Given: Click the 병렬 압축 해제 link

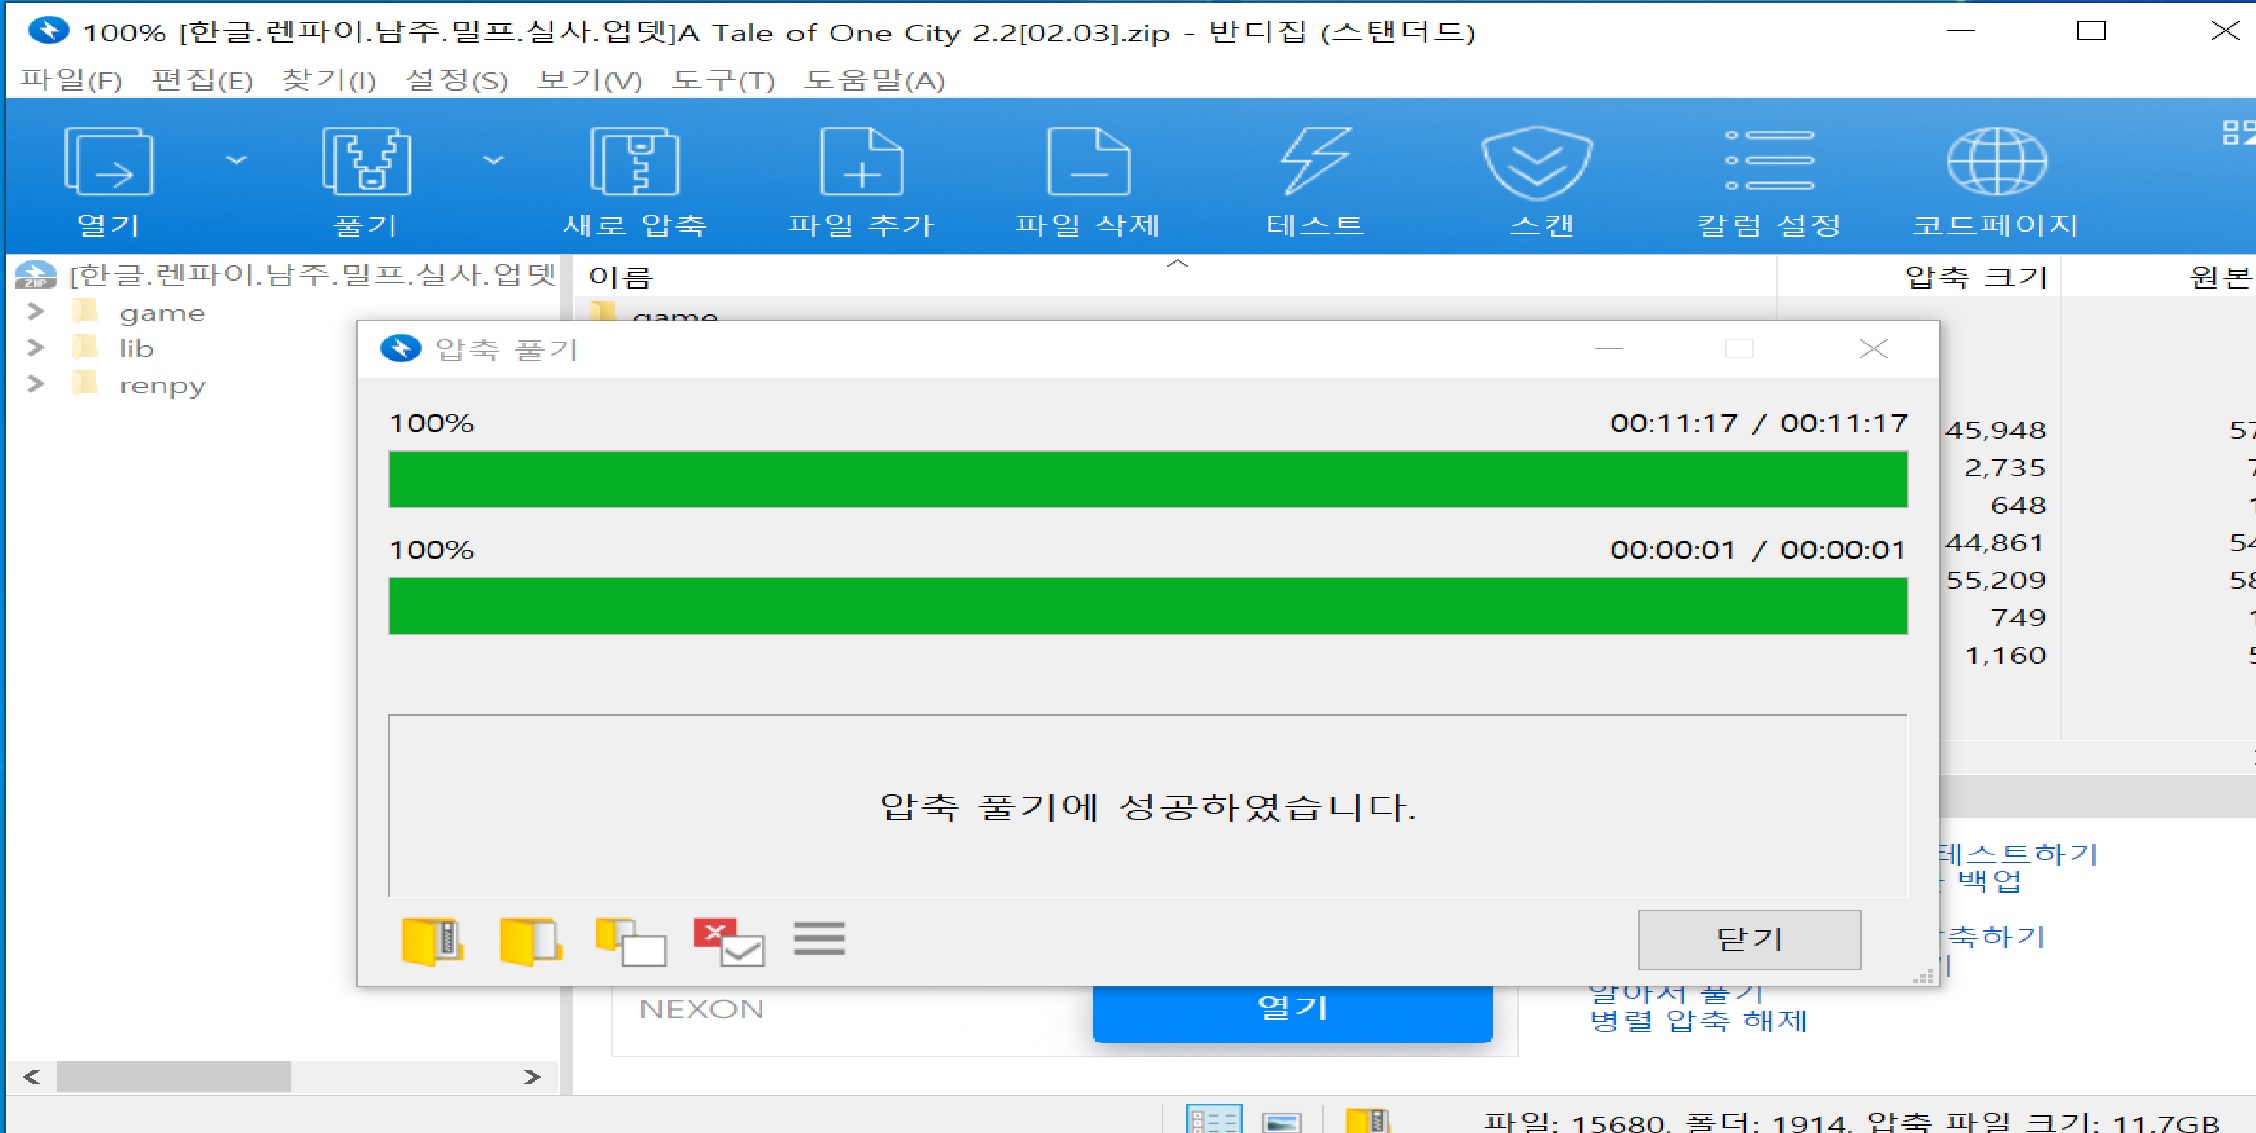Looking at the screenshot, I should pyautogui.click(x=1698, y=1021).
